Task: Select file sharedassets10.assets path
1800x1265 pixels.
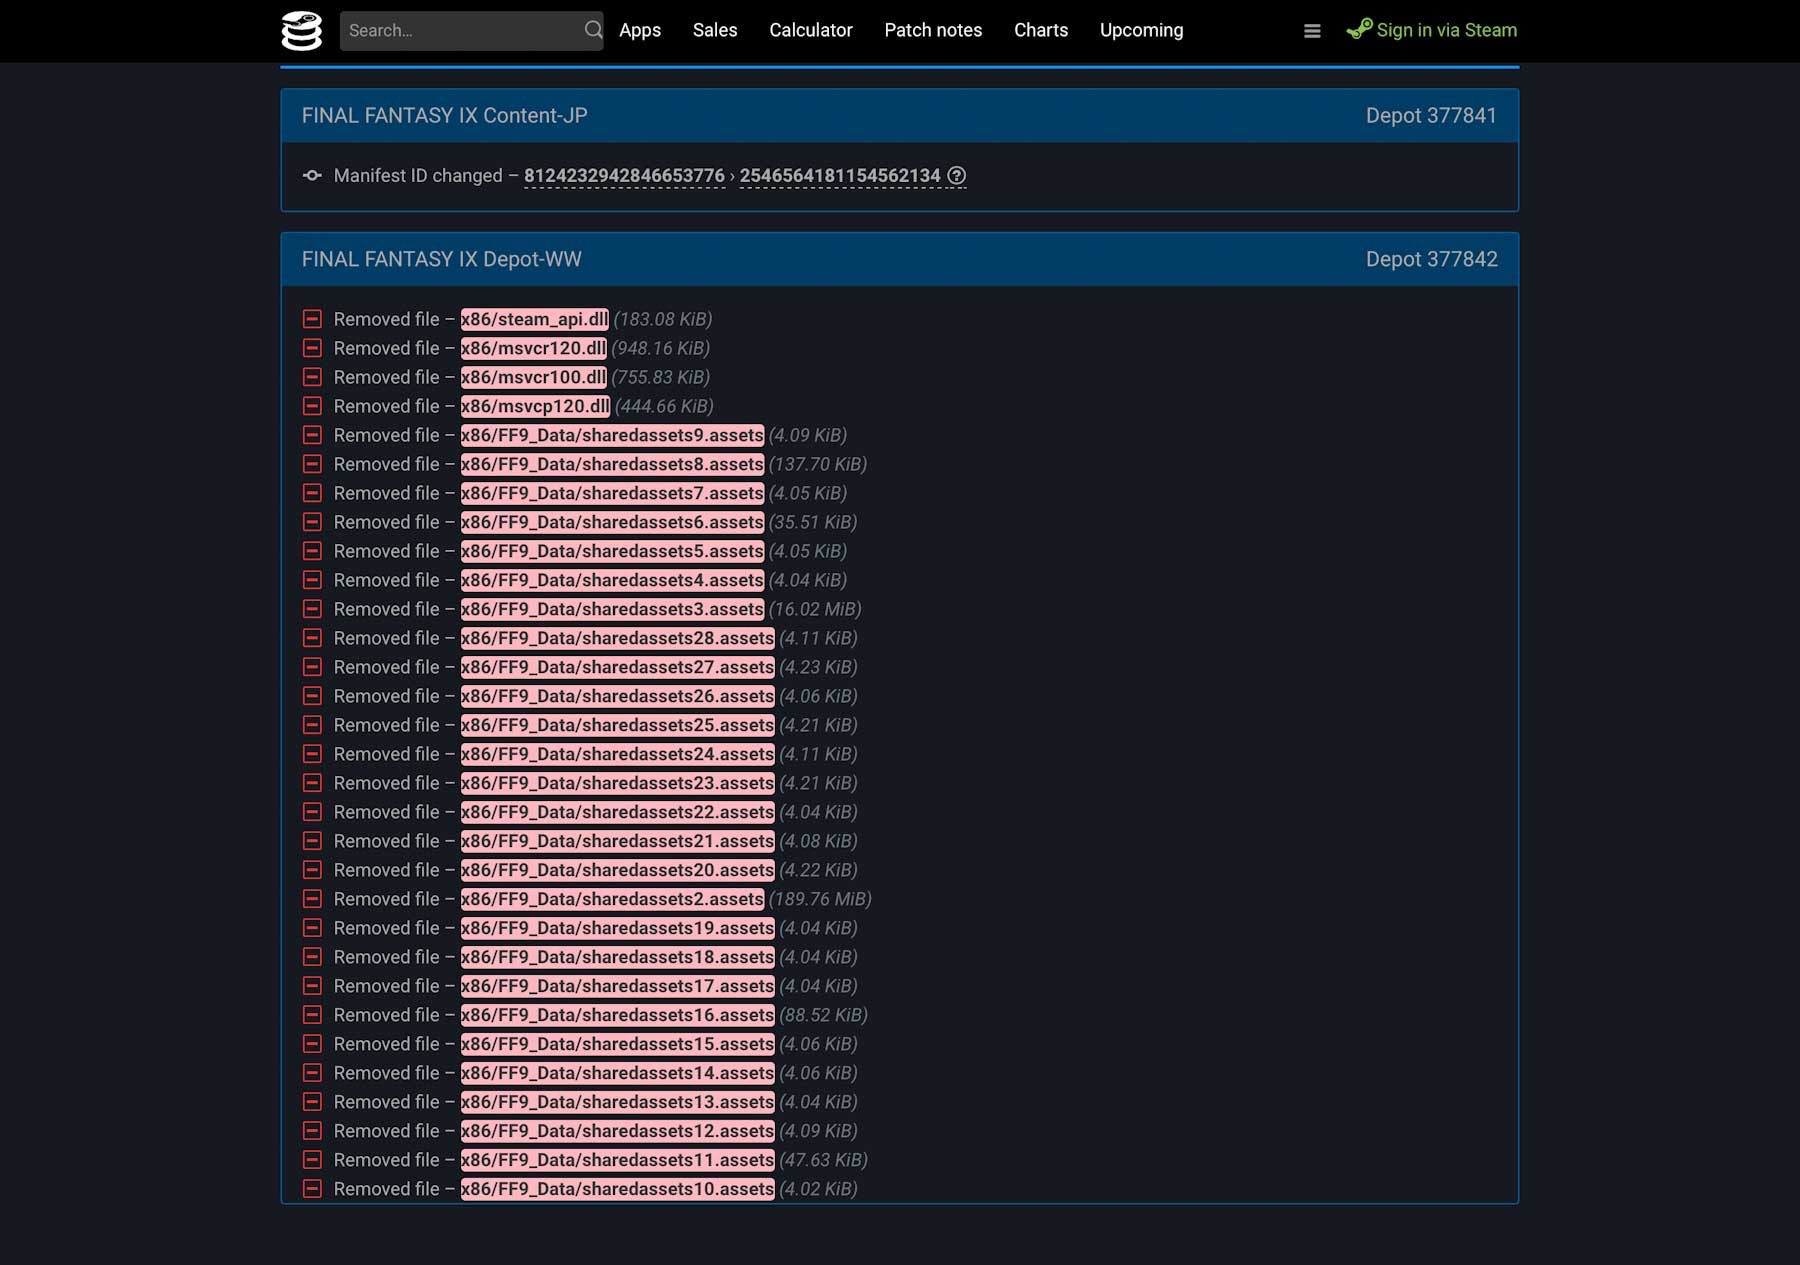Action: click(617, 1189)
